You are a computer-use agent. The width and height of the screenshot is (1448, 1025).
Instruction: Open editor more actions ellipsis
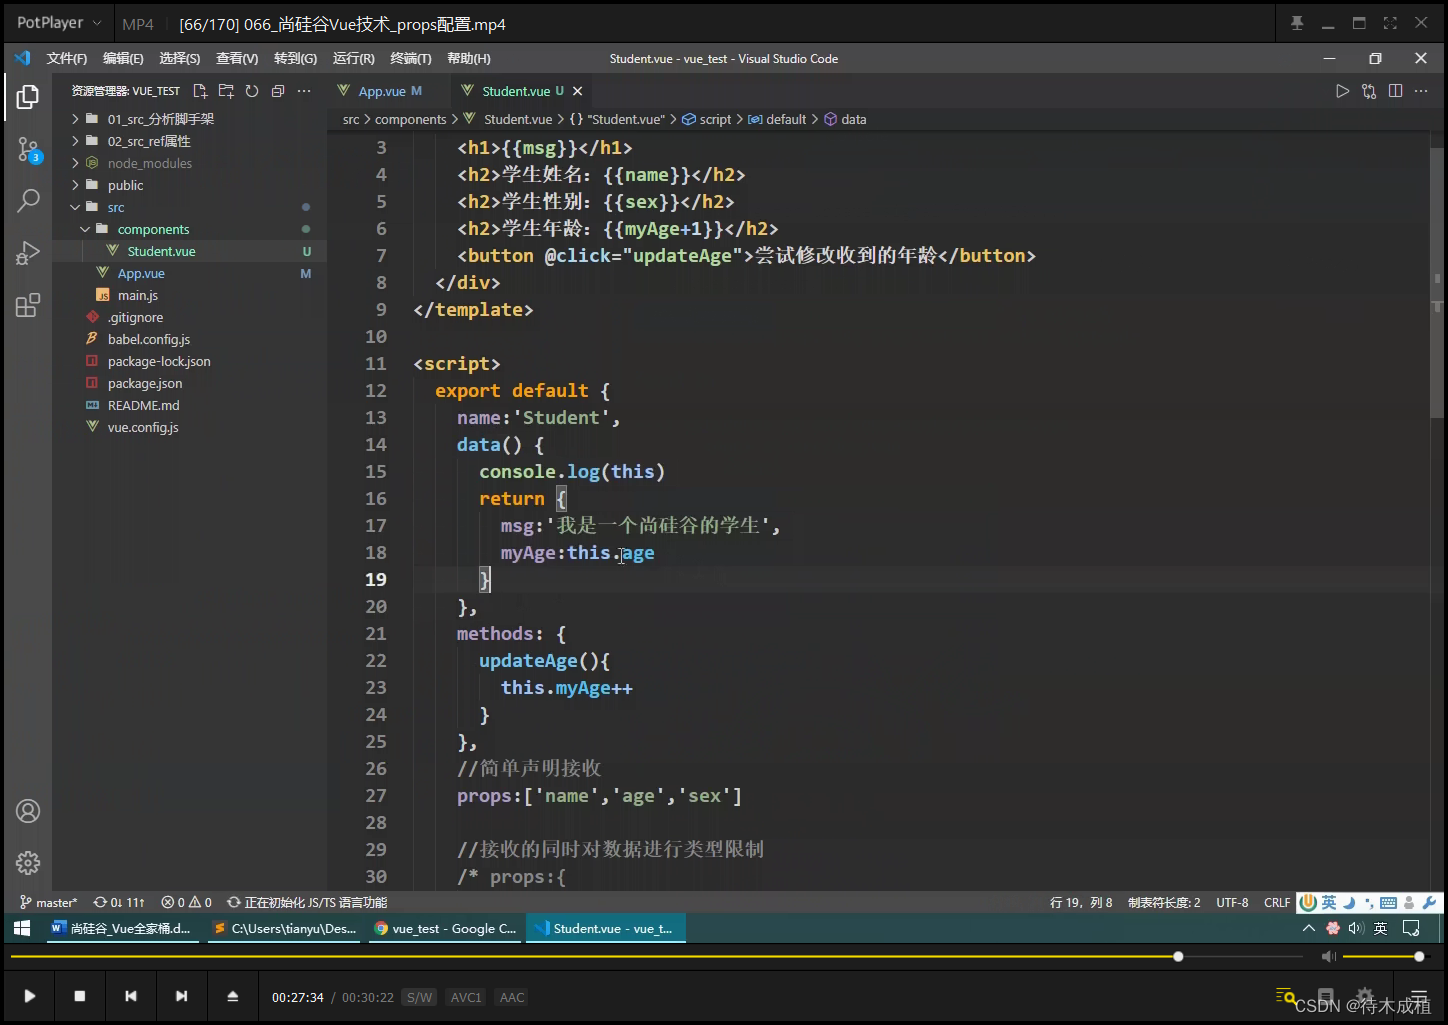pos(1421,91)
